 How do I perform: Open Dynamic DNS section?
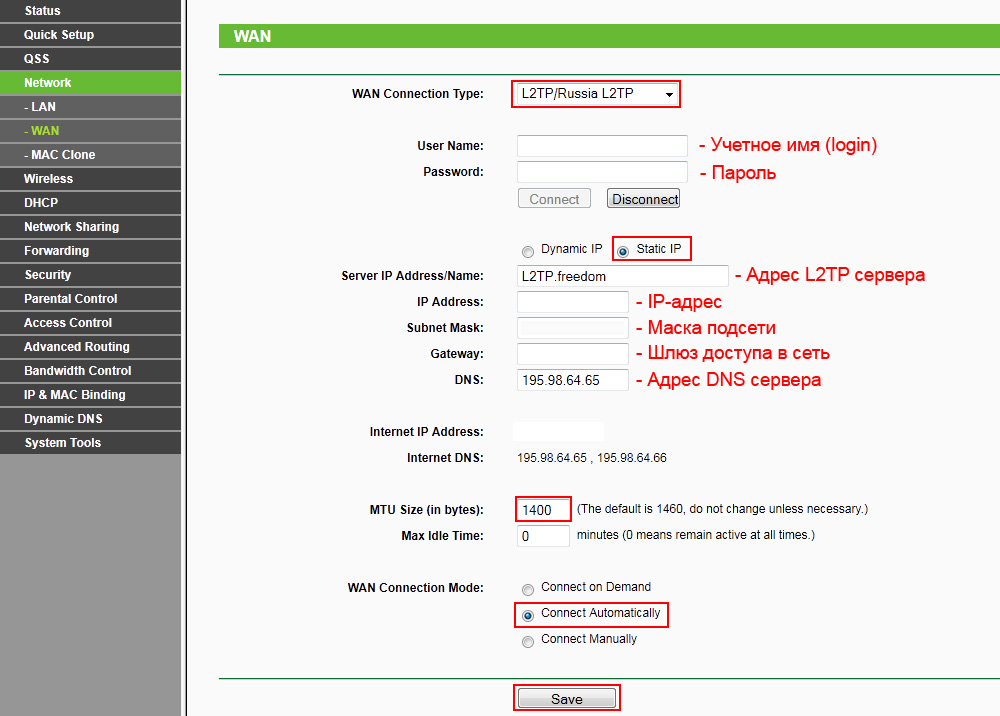click(91, 419)
